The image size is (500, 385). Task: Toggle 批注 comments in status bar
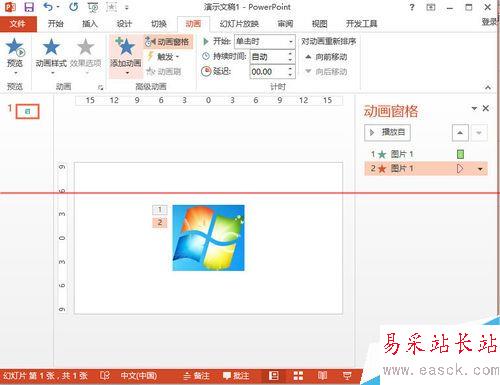236,376
